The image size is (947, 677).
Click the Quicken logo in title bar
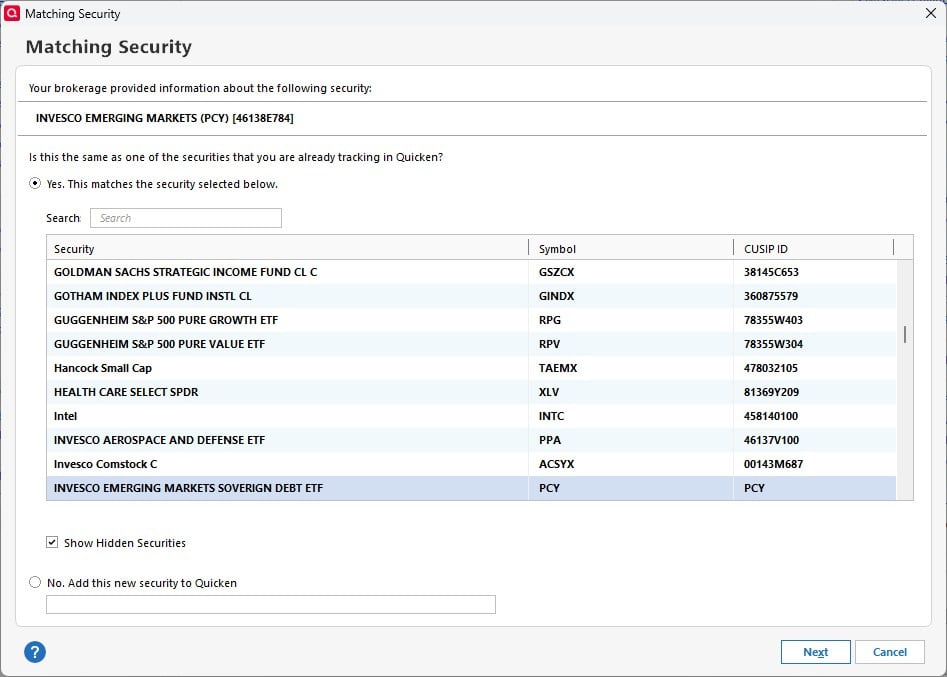pos(13,14)
